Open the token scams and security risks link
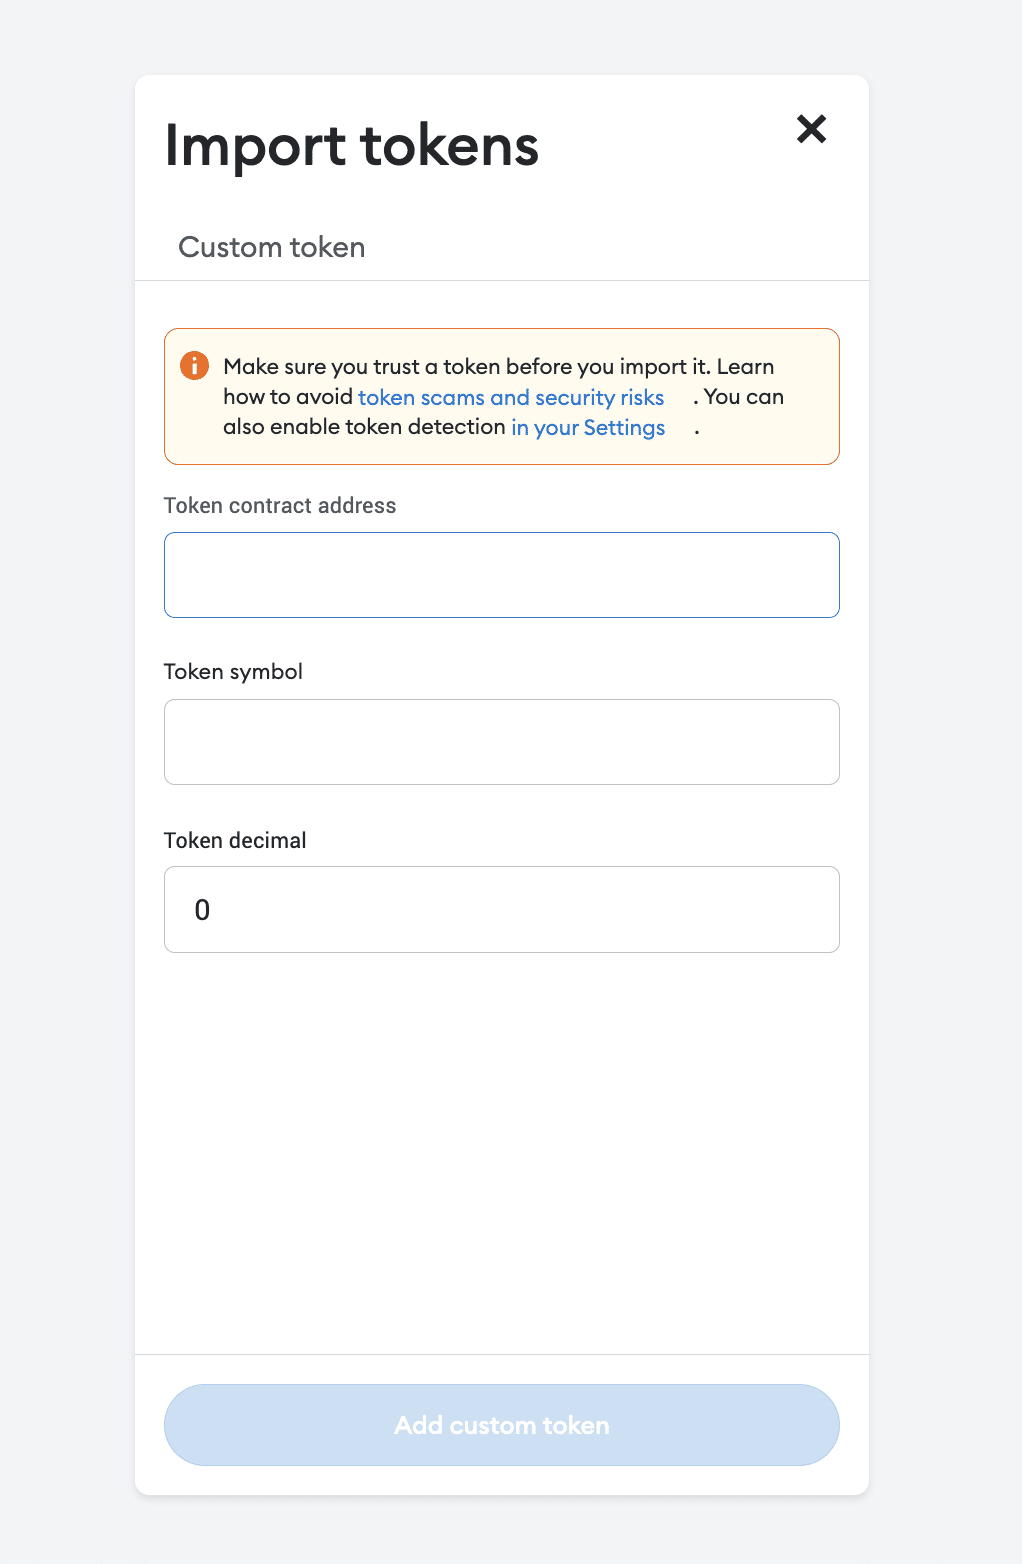This screenshot has height=1564, width=1022. [510, 397]
